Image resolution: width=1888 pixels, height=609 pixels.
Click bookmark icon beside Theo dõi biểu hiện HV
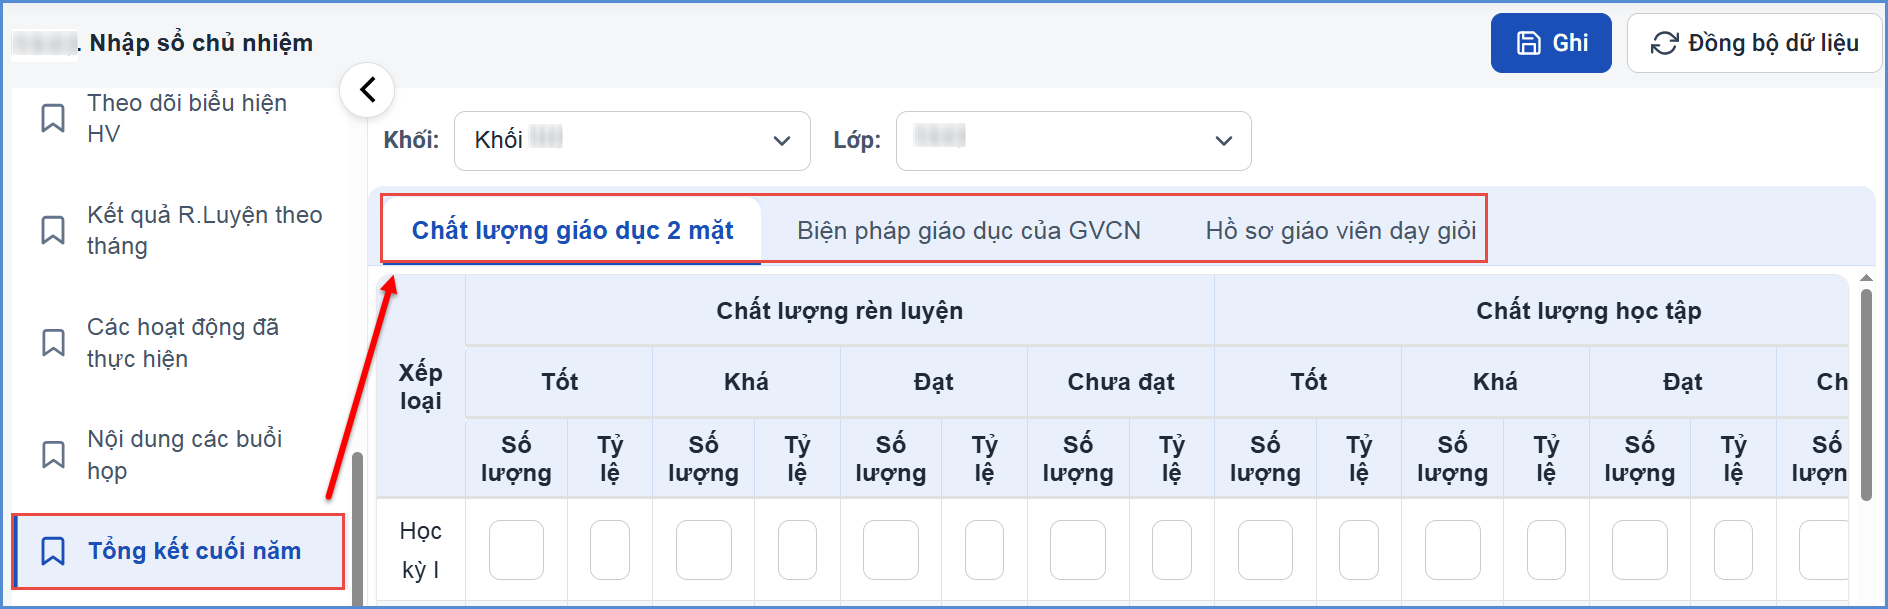coord(53,118)
